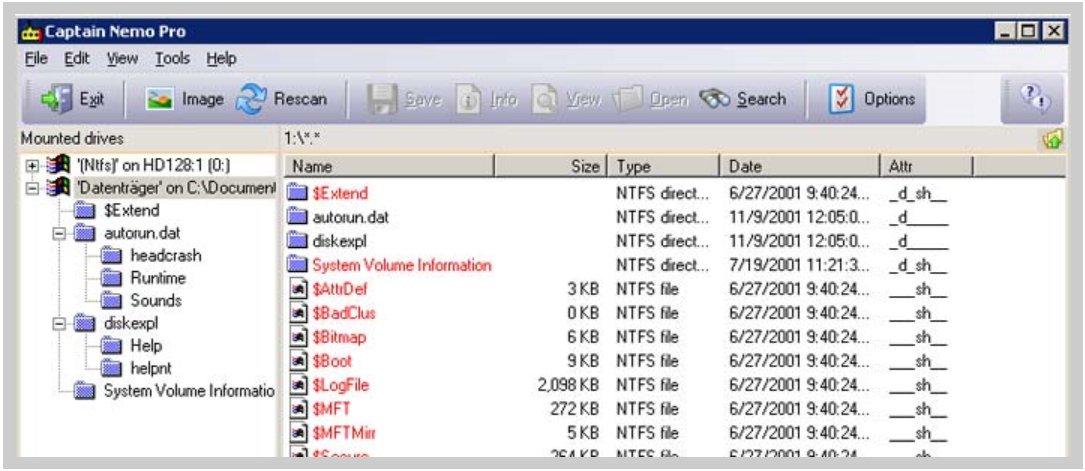Select the Runtime folder in tree
This screenshot has width=1085, height=471.
[x=158, y=278]
